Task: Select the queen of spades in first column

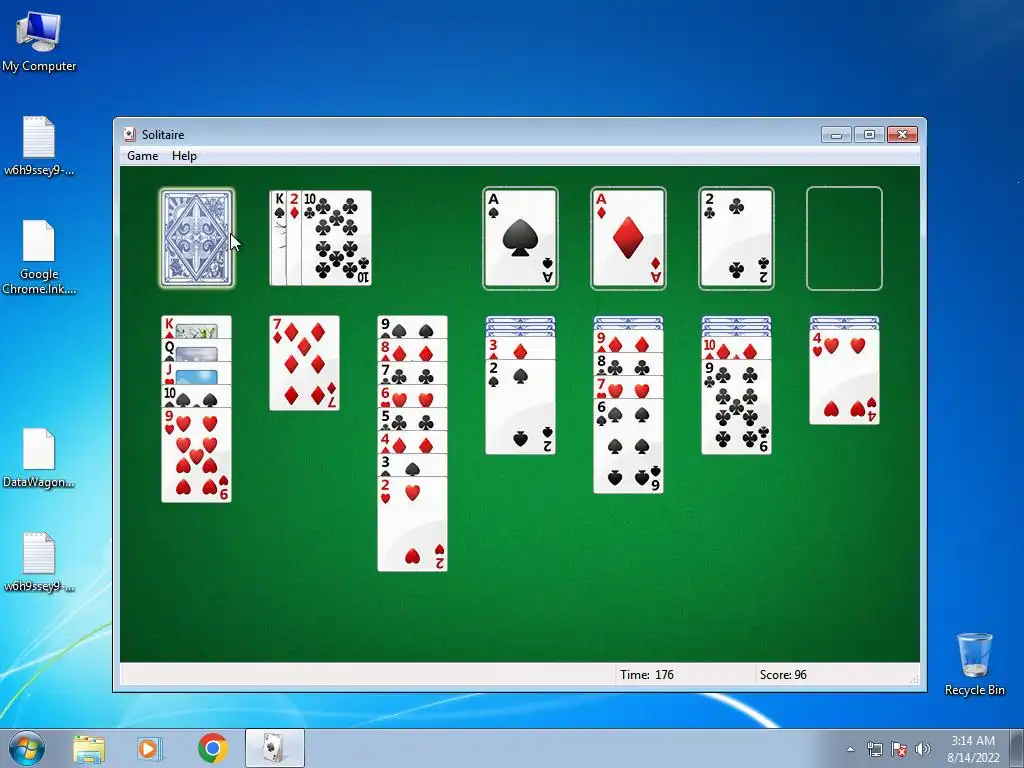Action: coord(197,351)
